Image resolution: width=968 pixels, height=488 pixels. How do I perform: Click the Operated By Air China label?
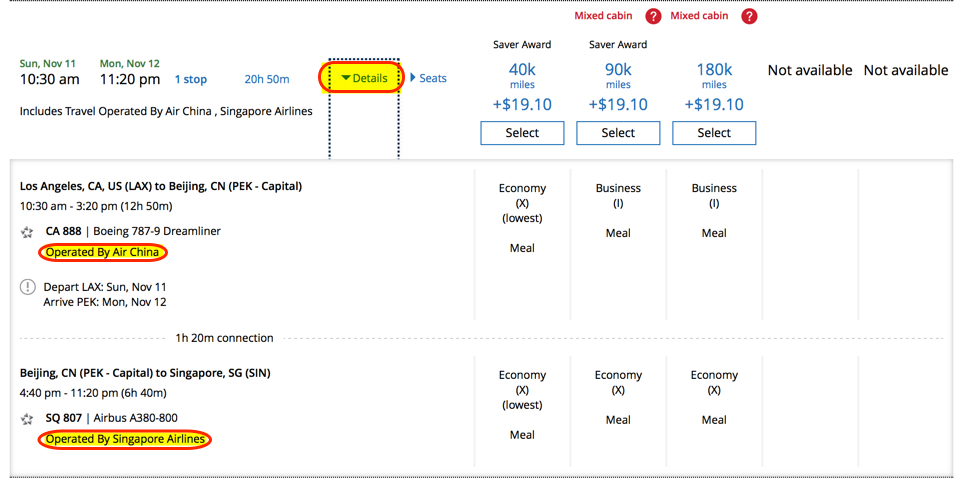tap(102, 252)
